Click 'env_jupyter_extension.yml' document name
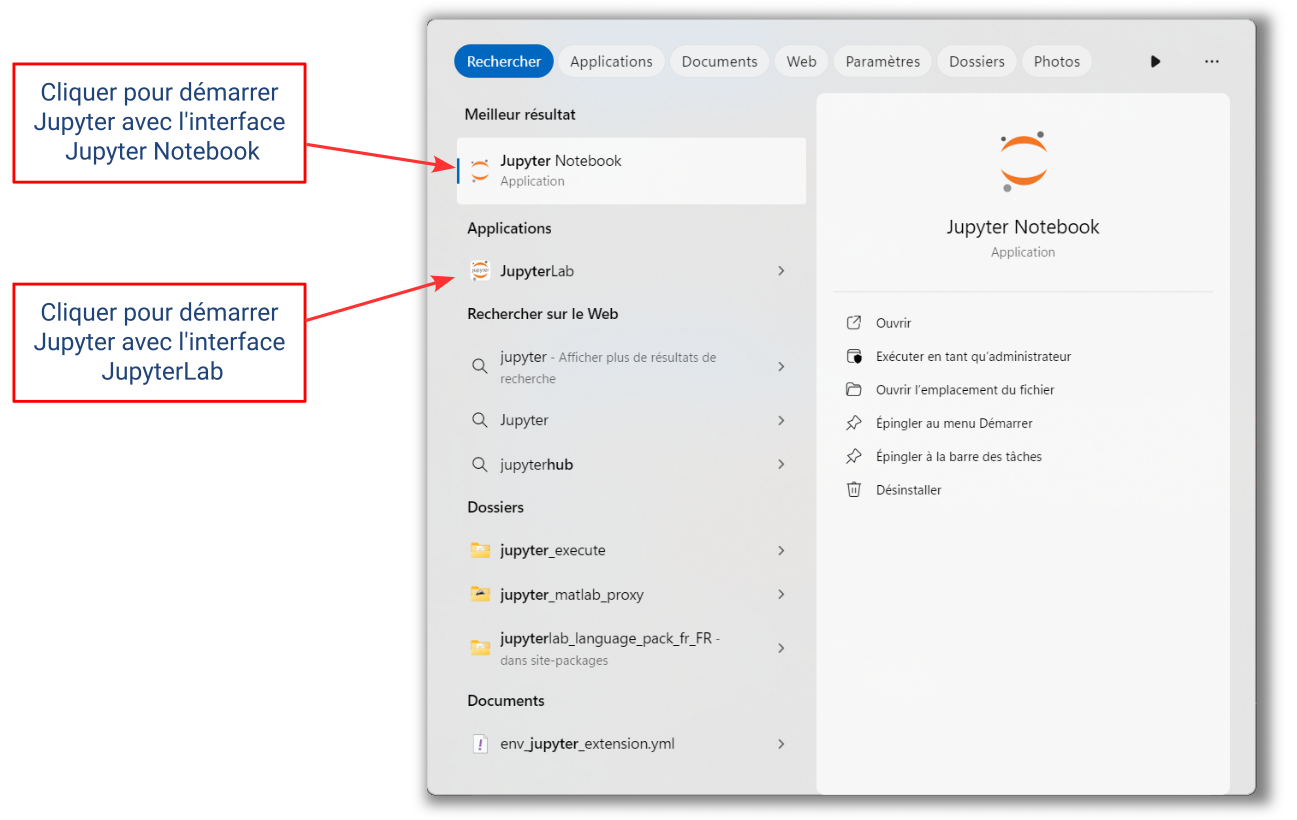1297x820 pixels. point(587,744)
